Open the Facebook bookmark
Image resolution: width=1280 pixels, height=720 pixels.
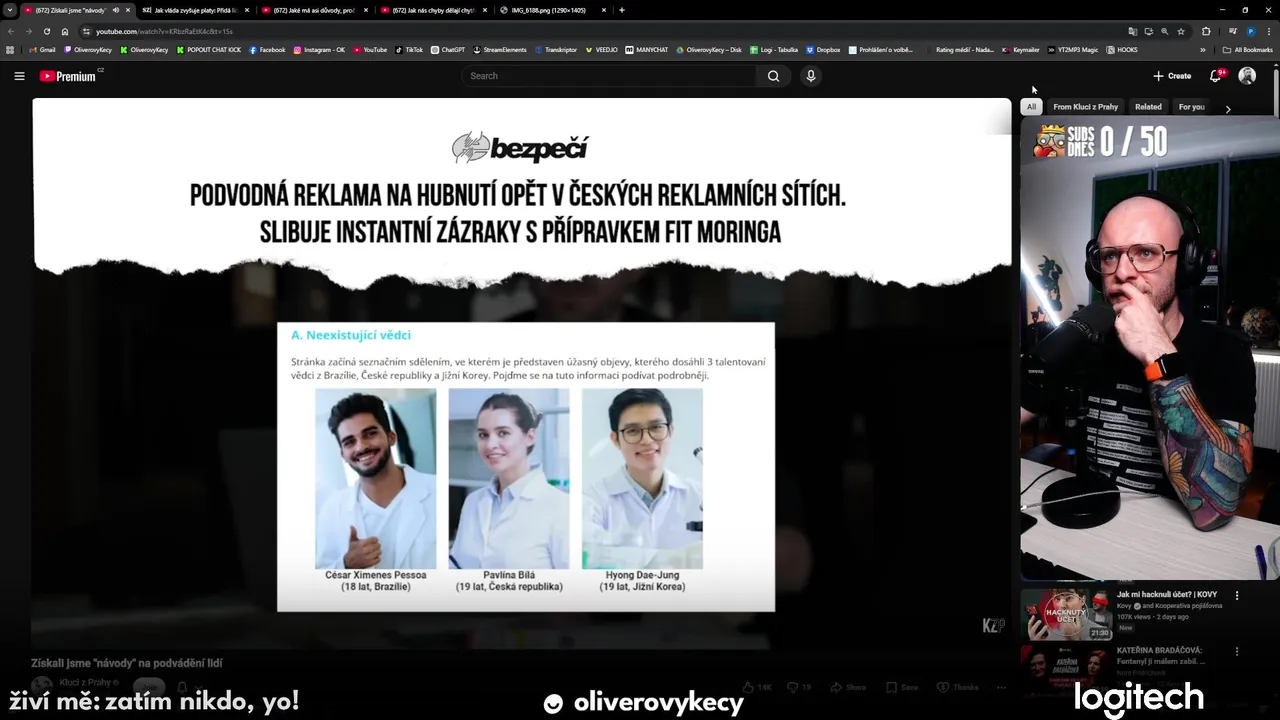click(267, 49)
